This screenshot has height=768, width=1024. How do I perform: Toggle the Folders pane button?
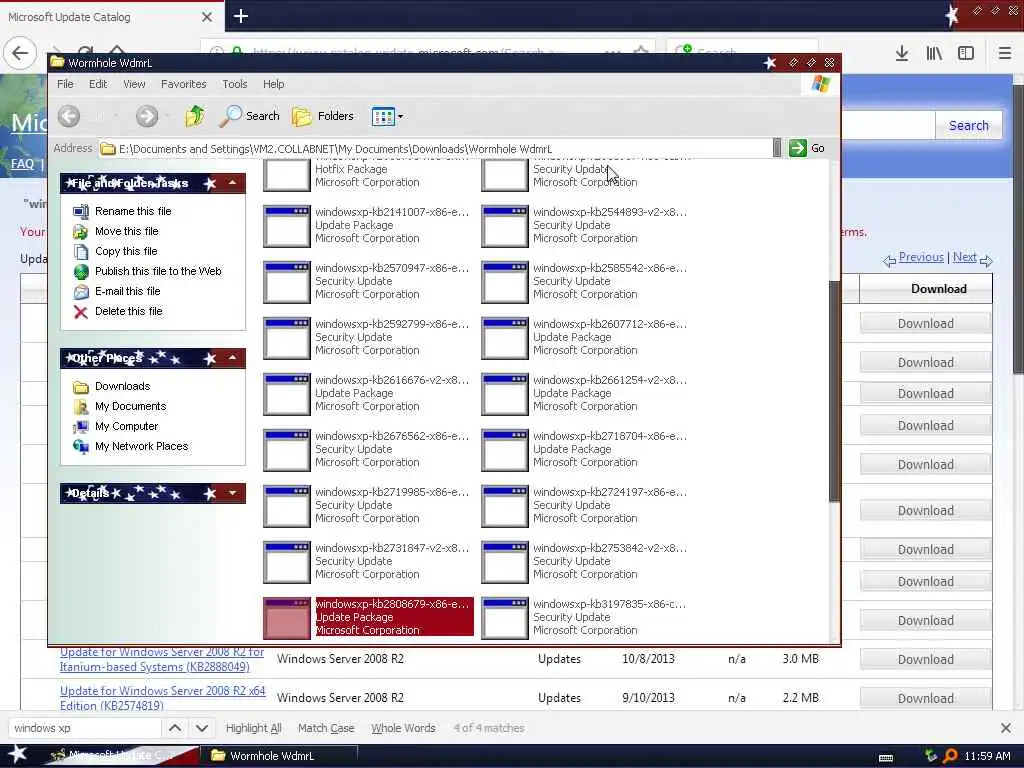(323, 116)
